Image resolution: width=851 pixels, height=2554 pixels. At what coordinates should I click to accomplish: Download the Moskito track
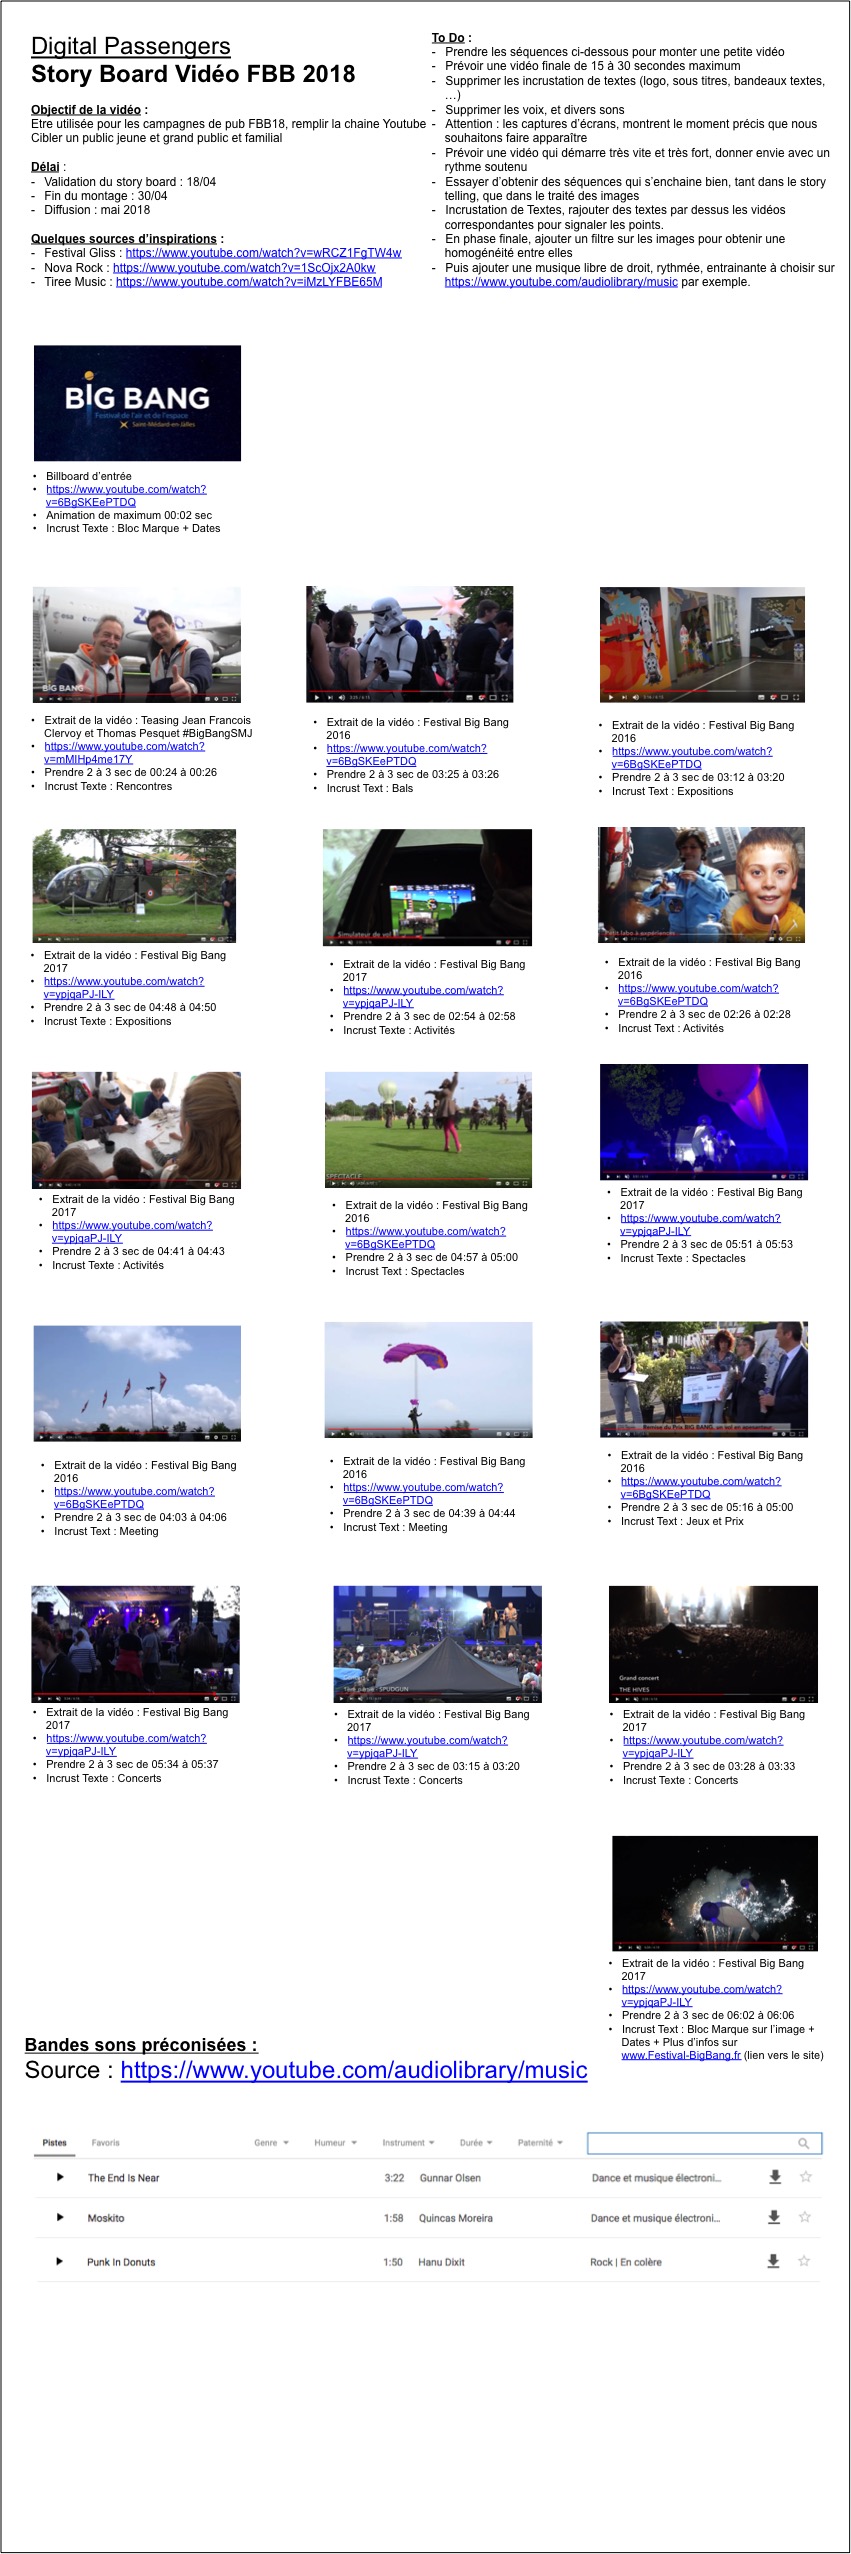coord(773,2216)
